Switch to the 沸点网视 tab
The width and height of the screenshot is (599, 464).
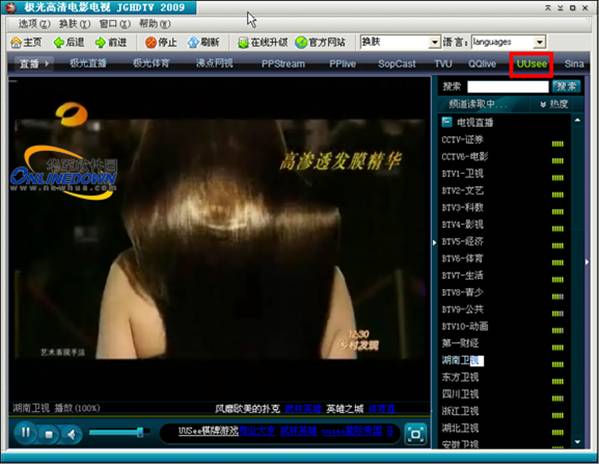[x=214, y=63]
